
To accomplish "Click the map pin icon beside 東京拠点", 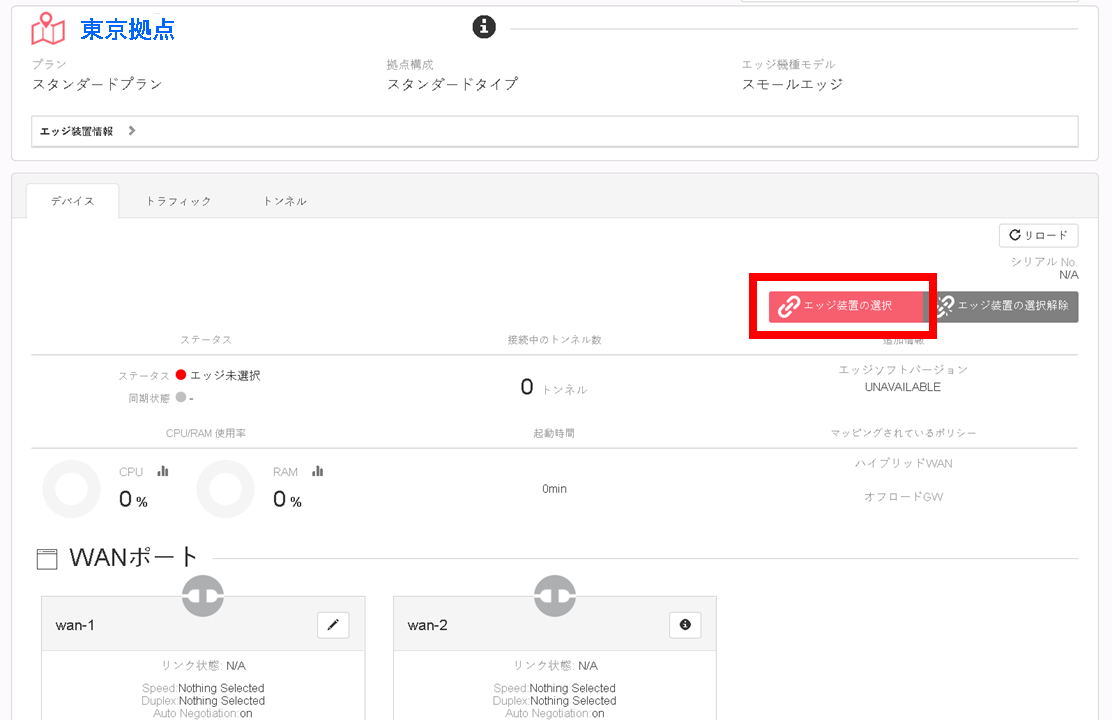I will [48, 28].
